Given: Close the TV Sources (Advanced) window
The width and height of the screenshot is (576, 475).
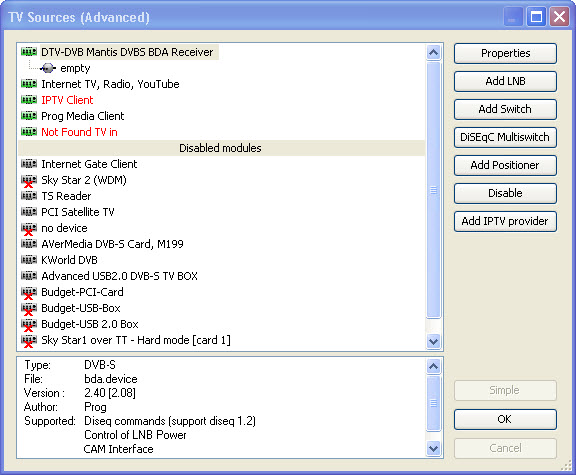Looking at the screenshot, I should pyautogui.click(x=559, y=17).
